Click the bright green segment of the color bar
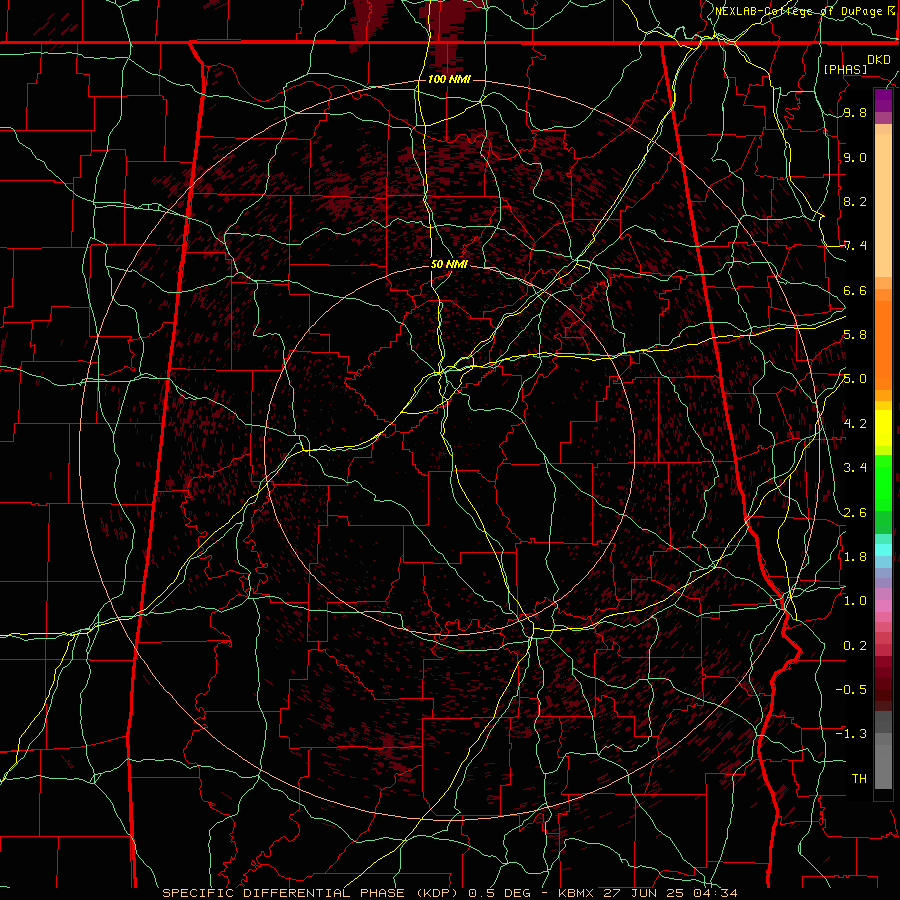The width and height of the screenshot is (900, 900). click(883, 483)
